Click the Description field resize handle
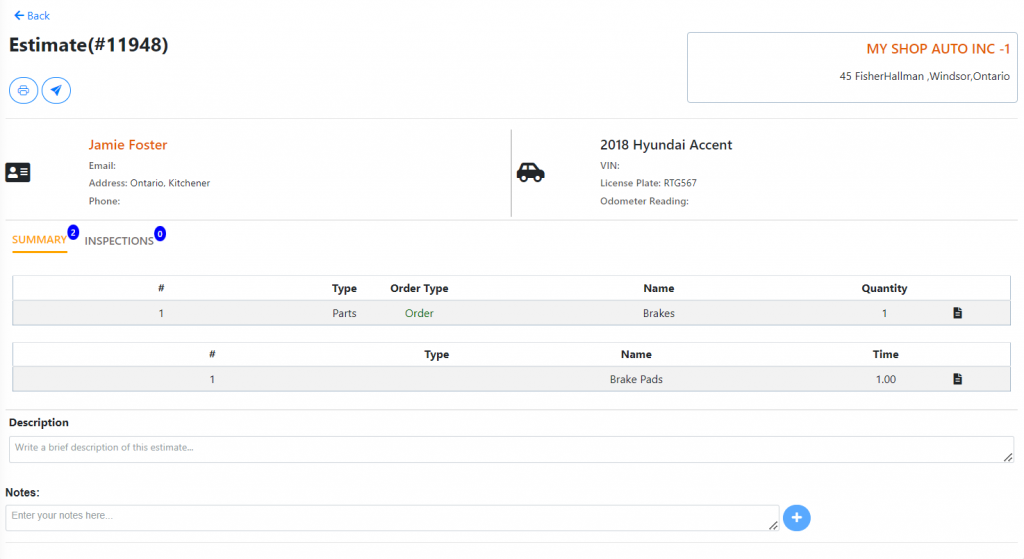Screen dimensions: 1024x559 1008,457
